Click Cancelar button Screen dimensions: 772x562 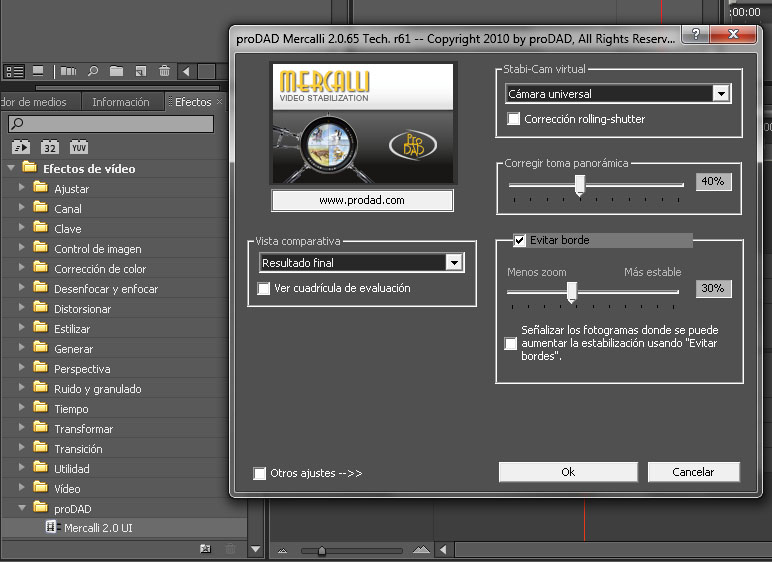(693, 472)
